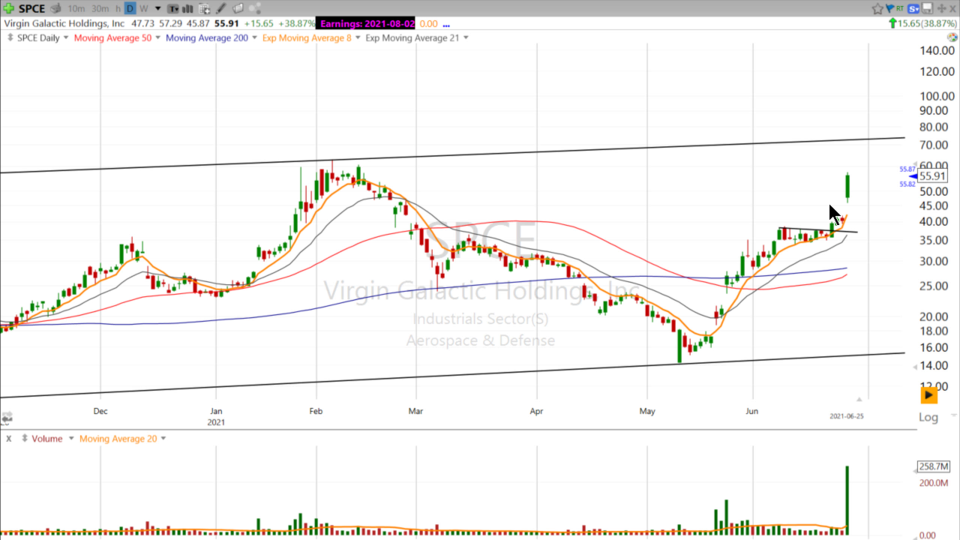Click the share nodes icon
Image resolution: width=960 pixels, height=540 pixels.
(255, 9)
